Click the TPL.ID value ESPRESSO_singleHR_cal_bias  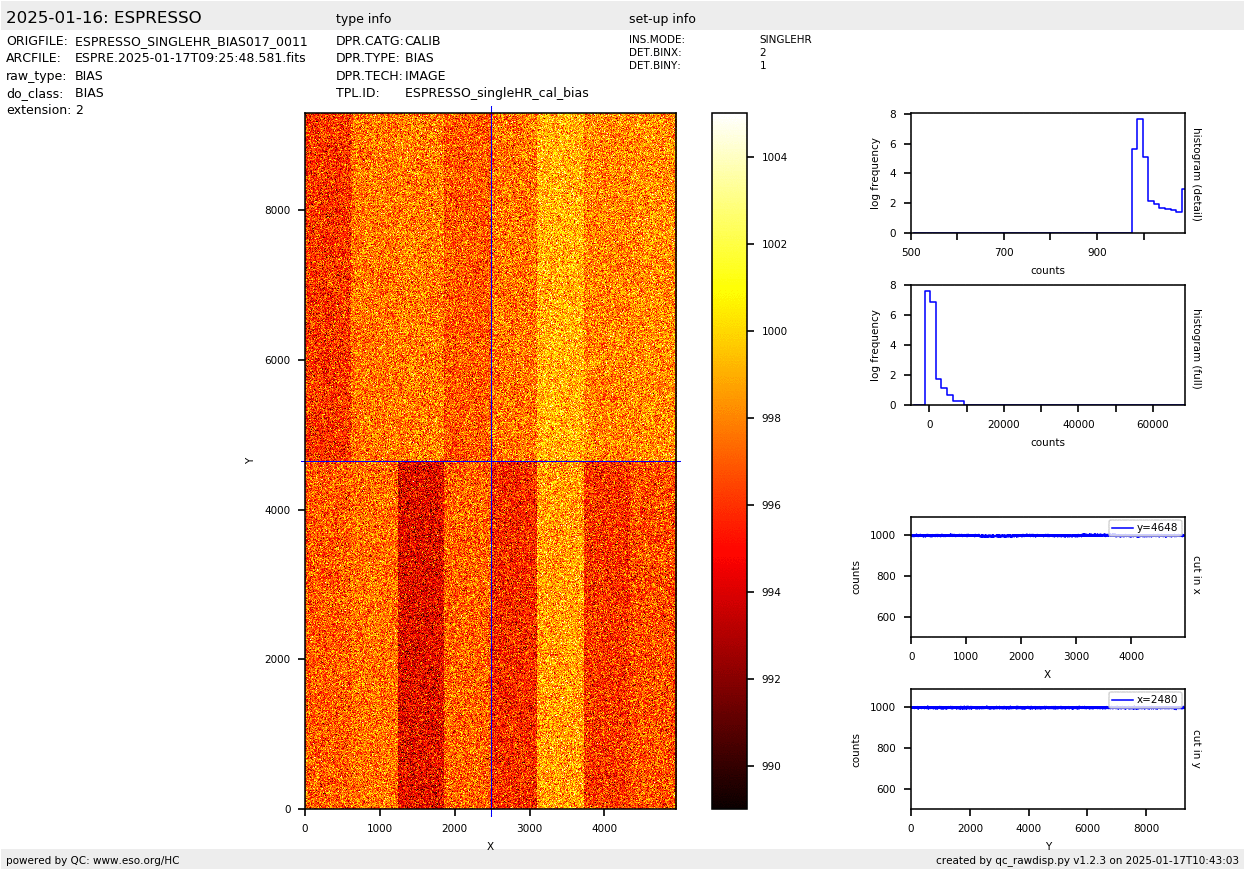pyautogui.click(x=496, y=94)
